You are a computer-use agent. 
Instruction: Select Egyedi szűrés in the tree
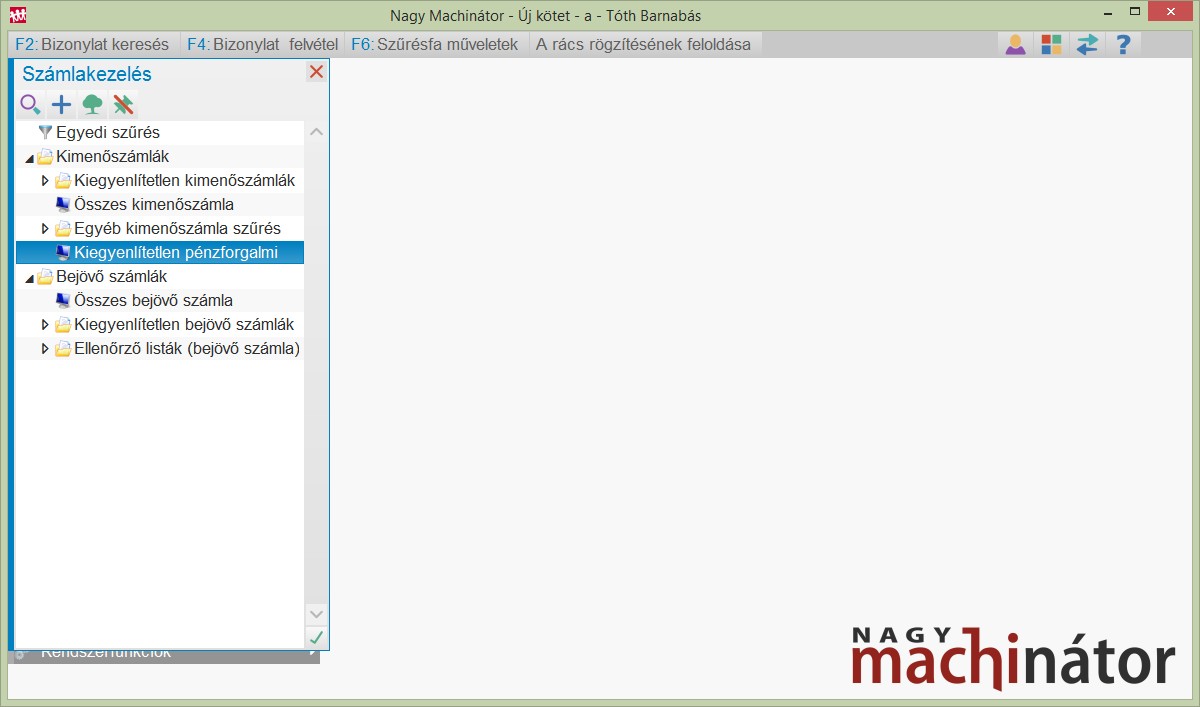click(x=108, y=132)
